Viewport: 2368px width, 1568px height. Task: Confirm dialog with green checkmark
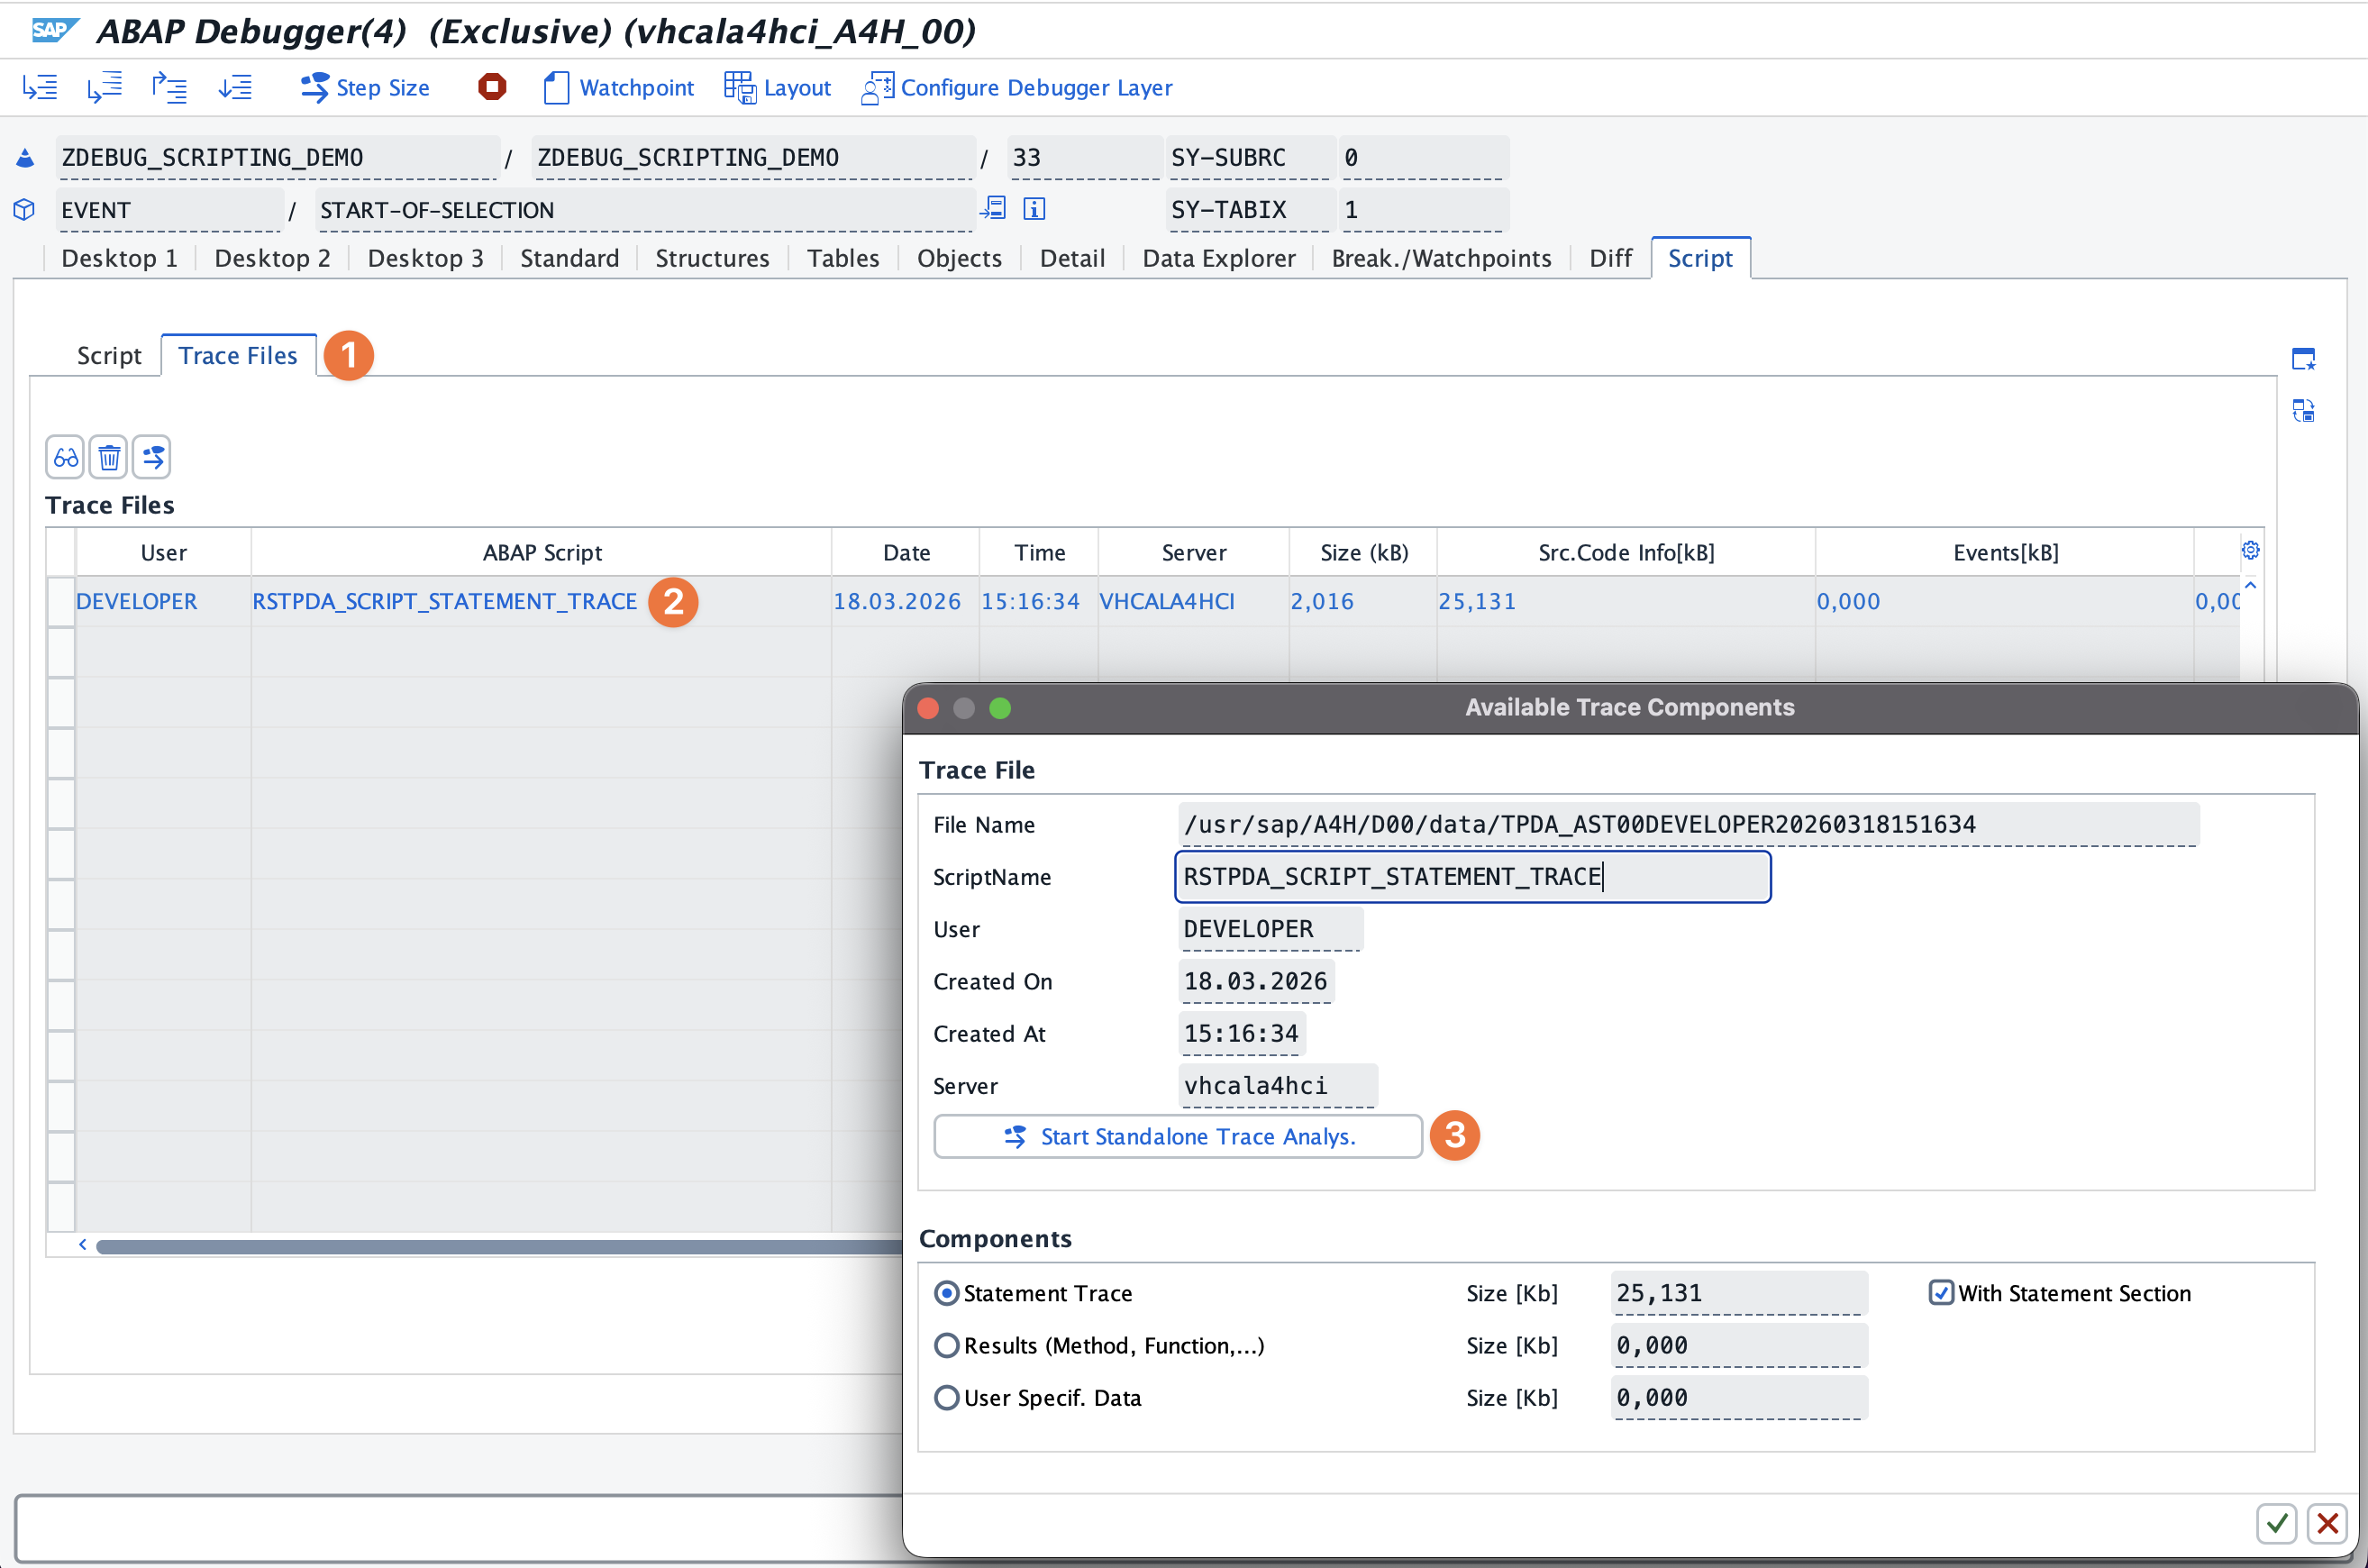pos(2277,1523)
